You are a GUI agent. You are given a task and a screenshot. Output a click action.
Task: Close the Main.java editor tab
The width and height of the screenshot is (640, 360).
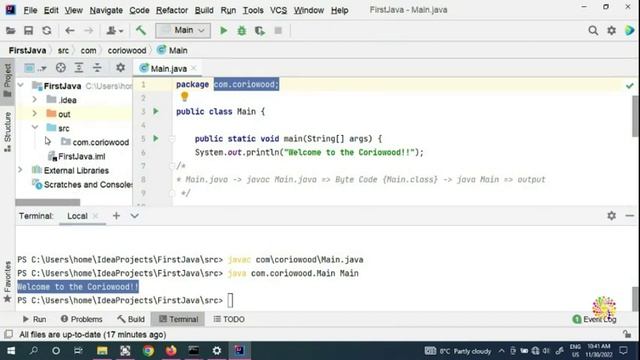point(194,68)
